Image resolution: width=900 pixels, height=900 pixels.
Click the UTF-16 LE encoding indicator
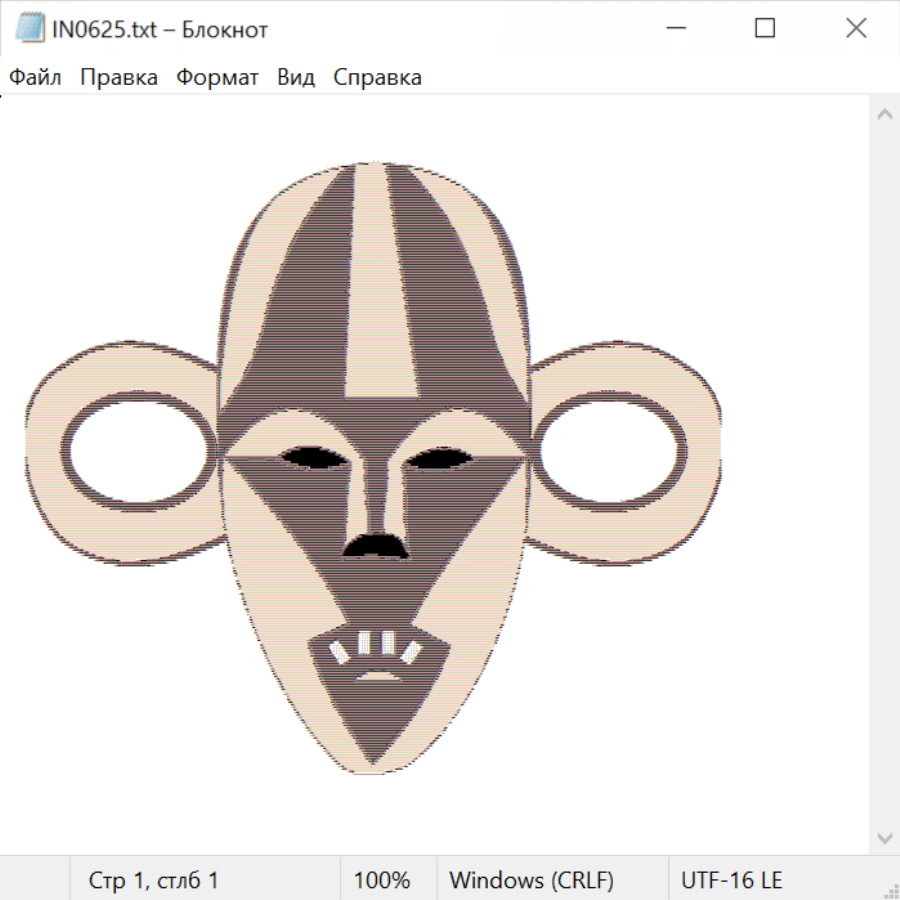[731, 880]
